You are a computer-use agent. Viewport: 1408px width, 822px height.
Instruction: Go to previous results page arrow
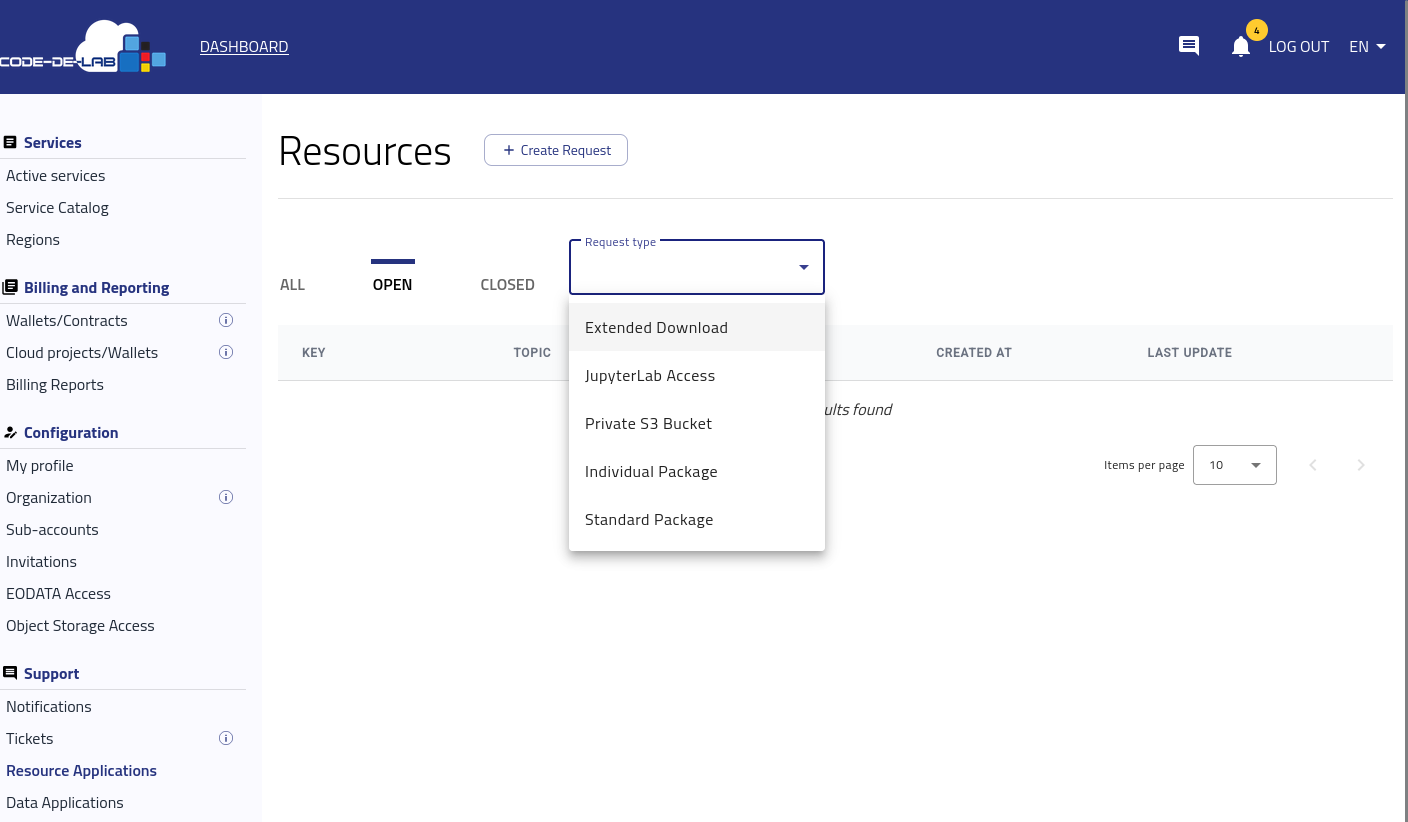1313,465
